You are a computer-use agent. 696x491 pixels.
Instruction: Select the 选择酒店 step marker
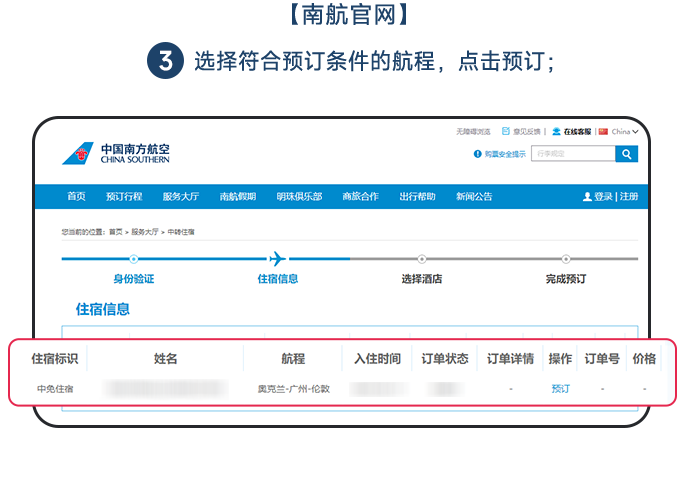[422, 259]
